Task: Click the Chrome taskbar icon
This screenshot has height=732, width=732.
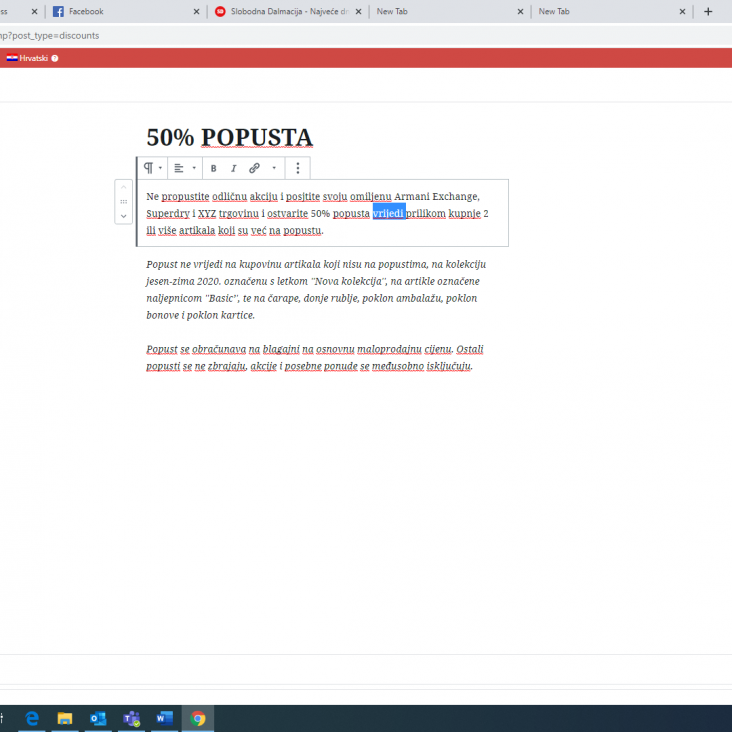Action: pyautogui.click(x=197, y=718)
